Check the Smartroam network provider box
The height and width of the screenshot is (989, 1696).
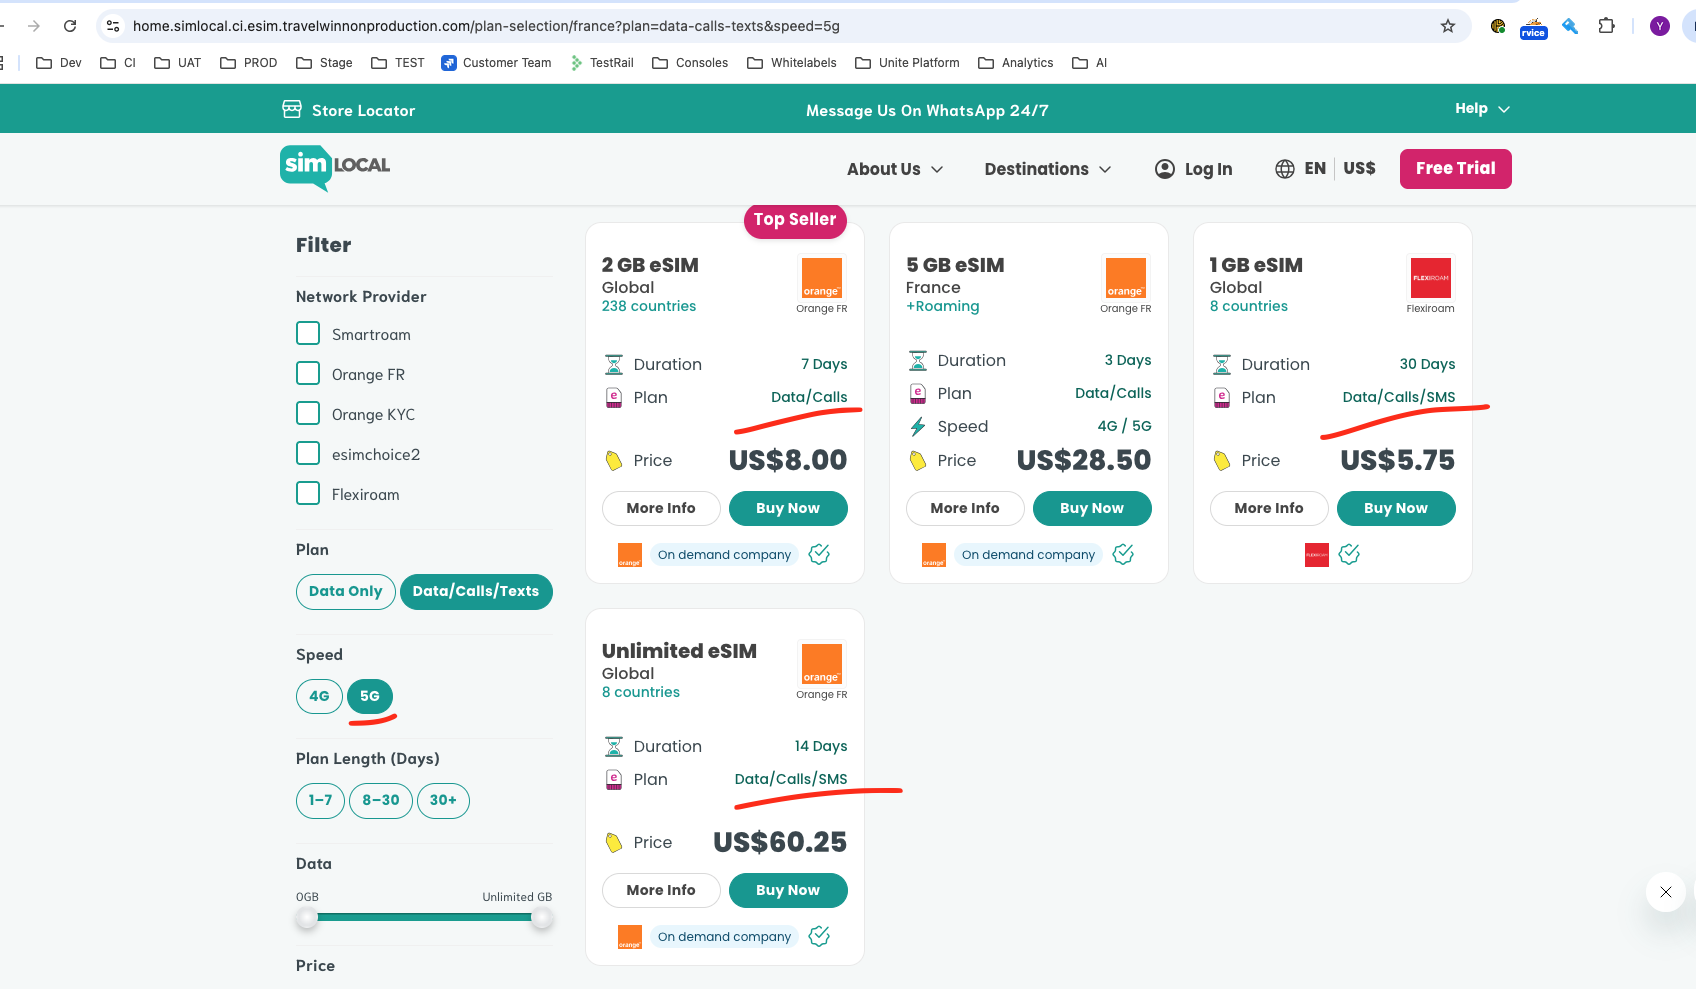(308, 334)
